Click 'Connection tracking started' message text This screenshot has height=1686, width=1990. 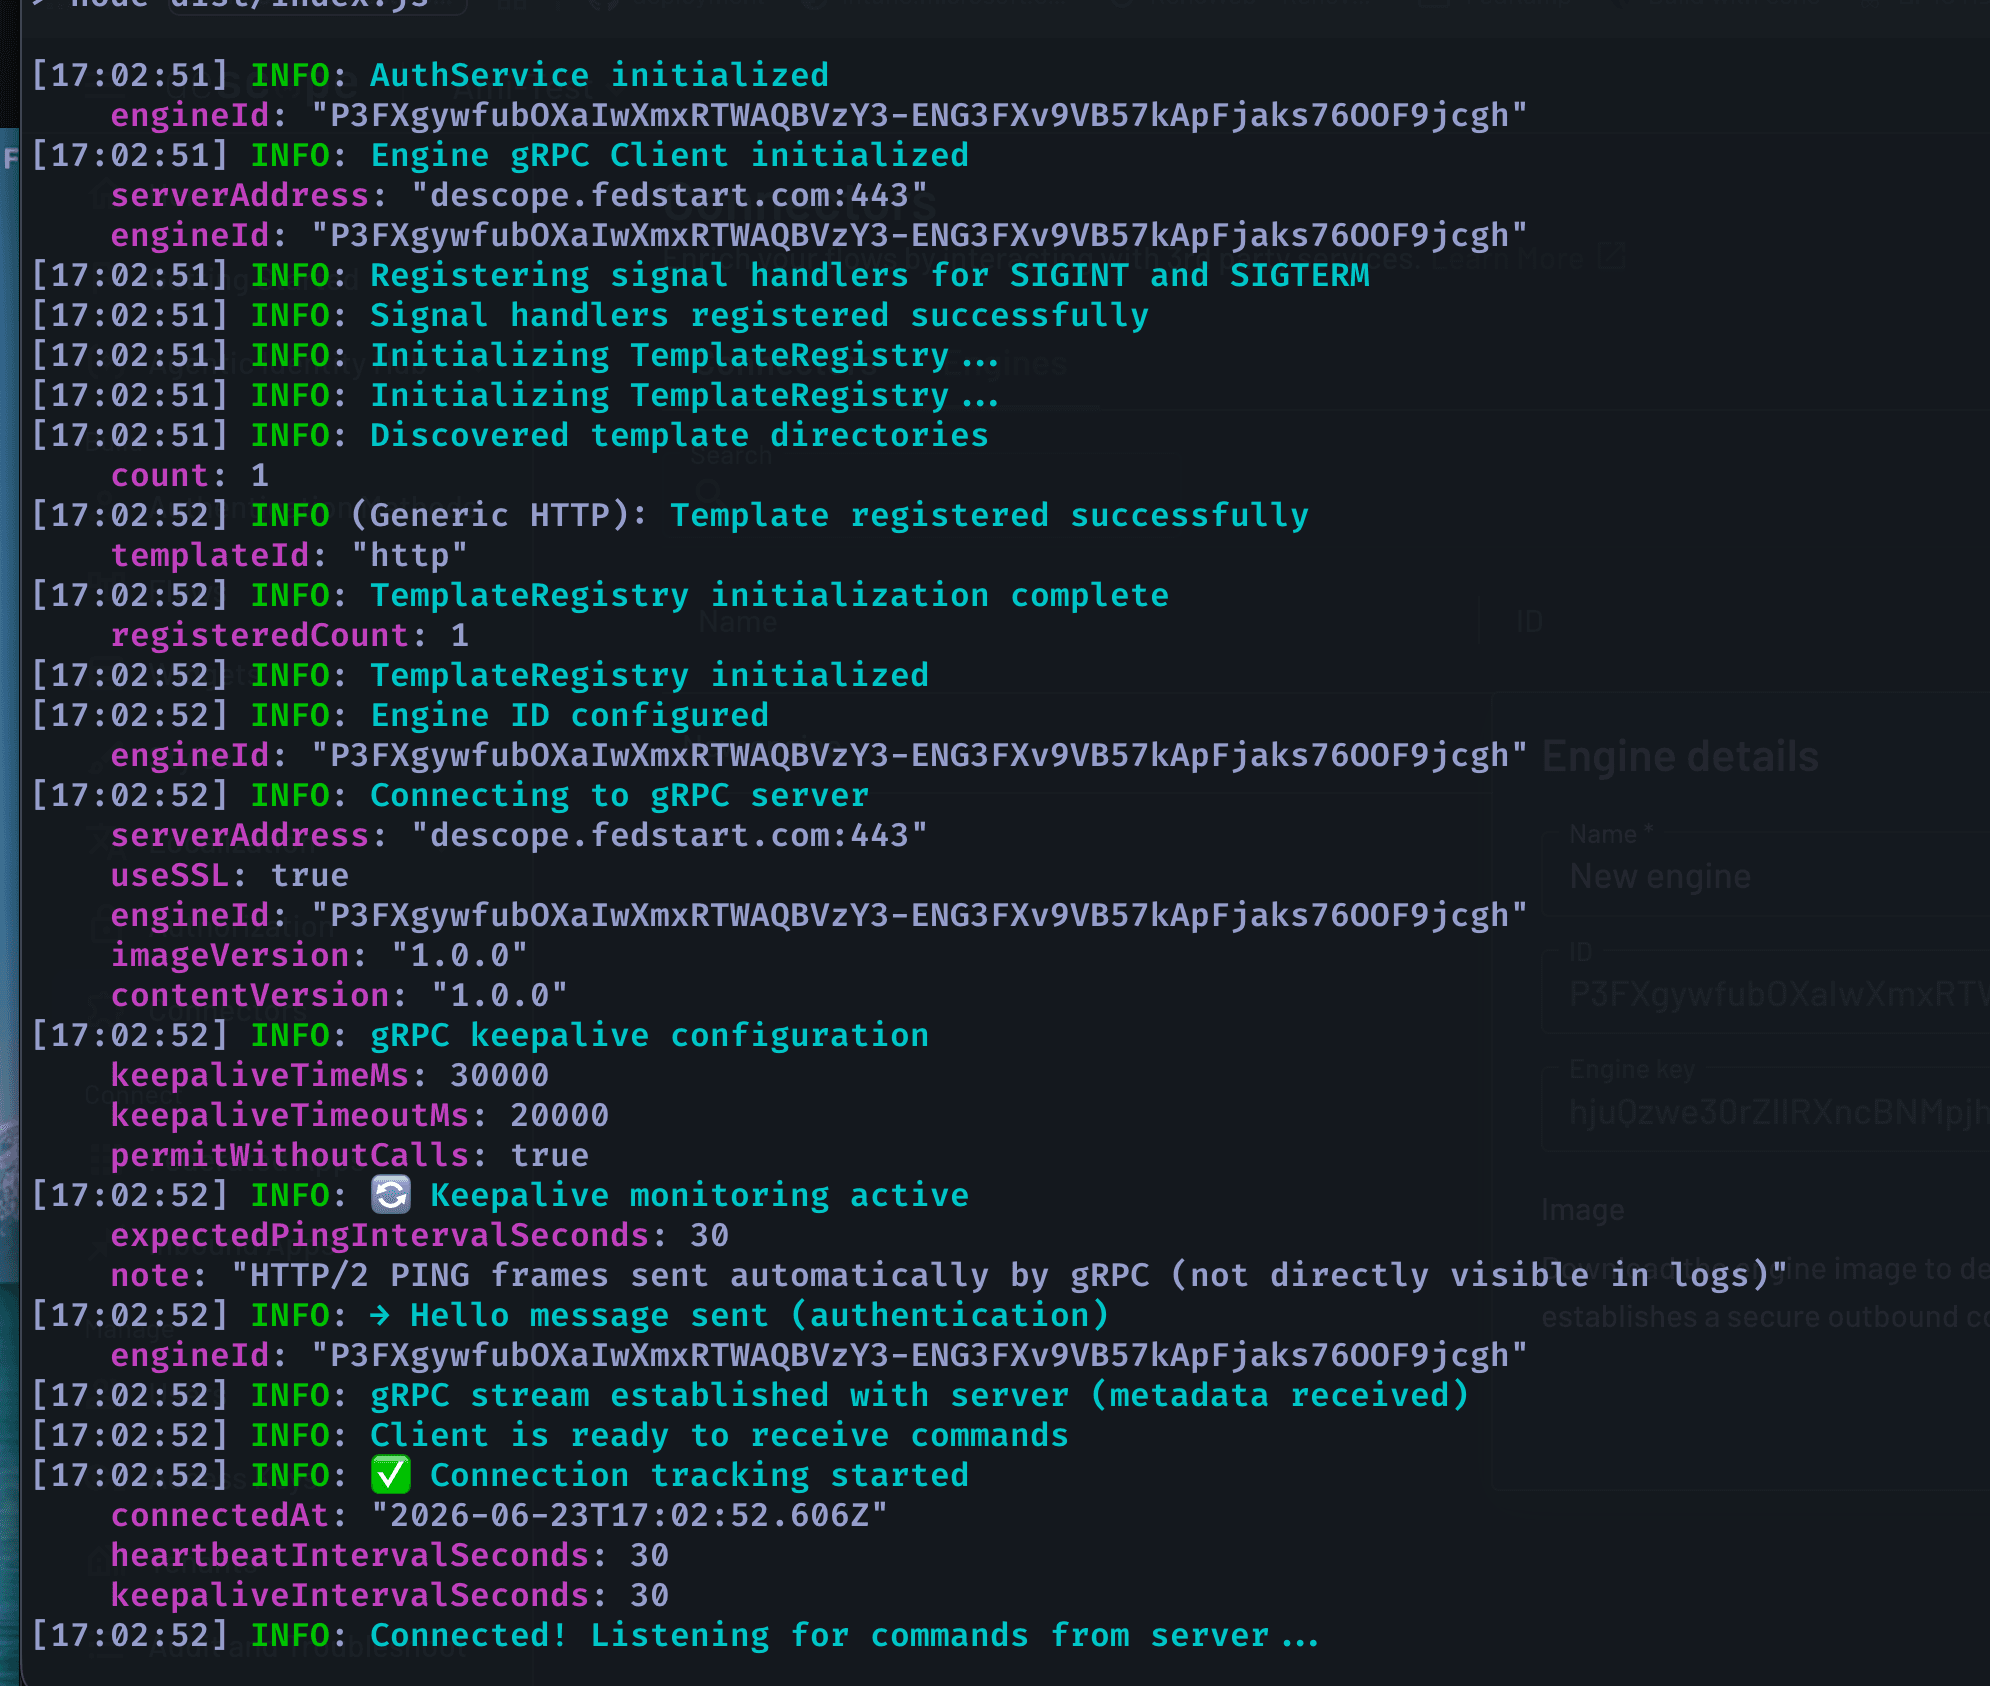tap(699, 1475)
